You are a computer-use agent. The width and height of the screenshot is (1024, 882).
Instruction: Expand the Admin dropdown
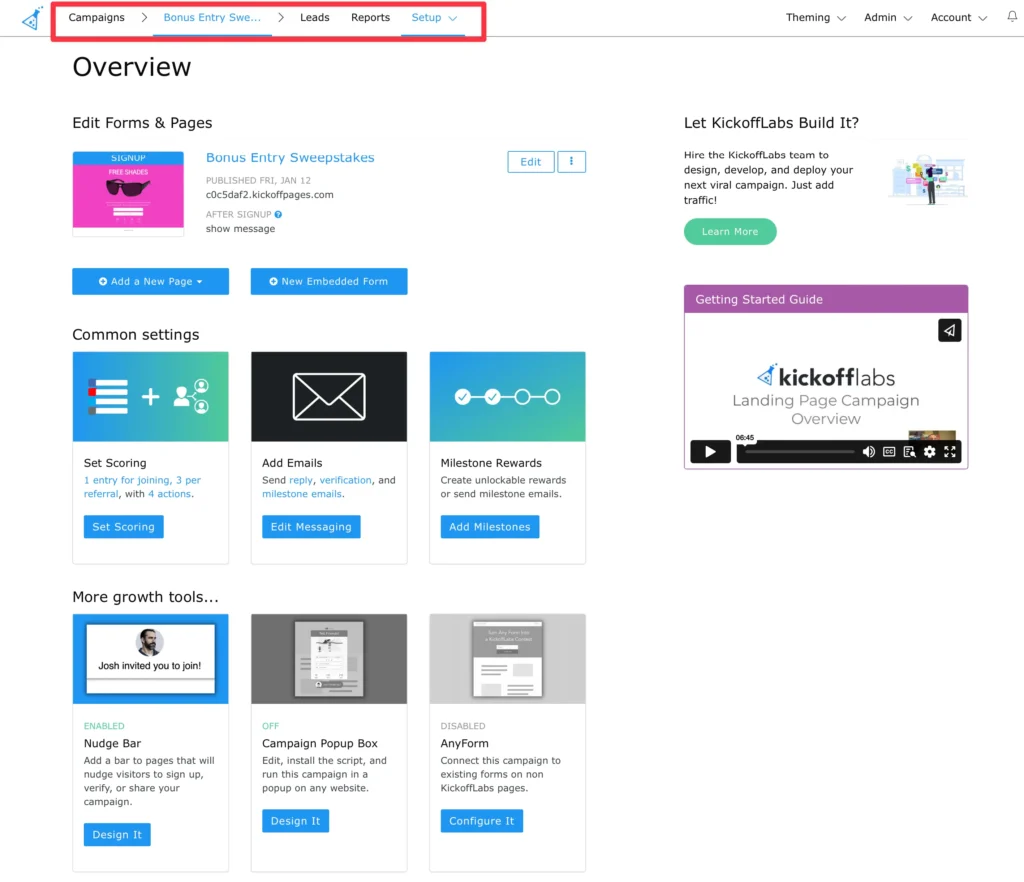(x=888, y=18)
